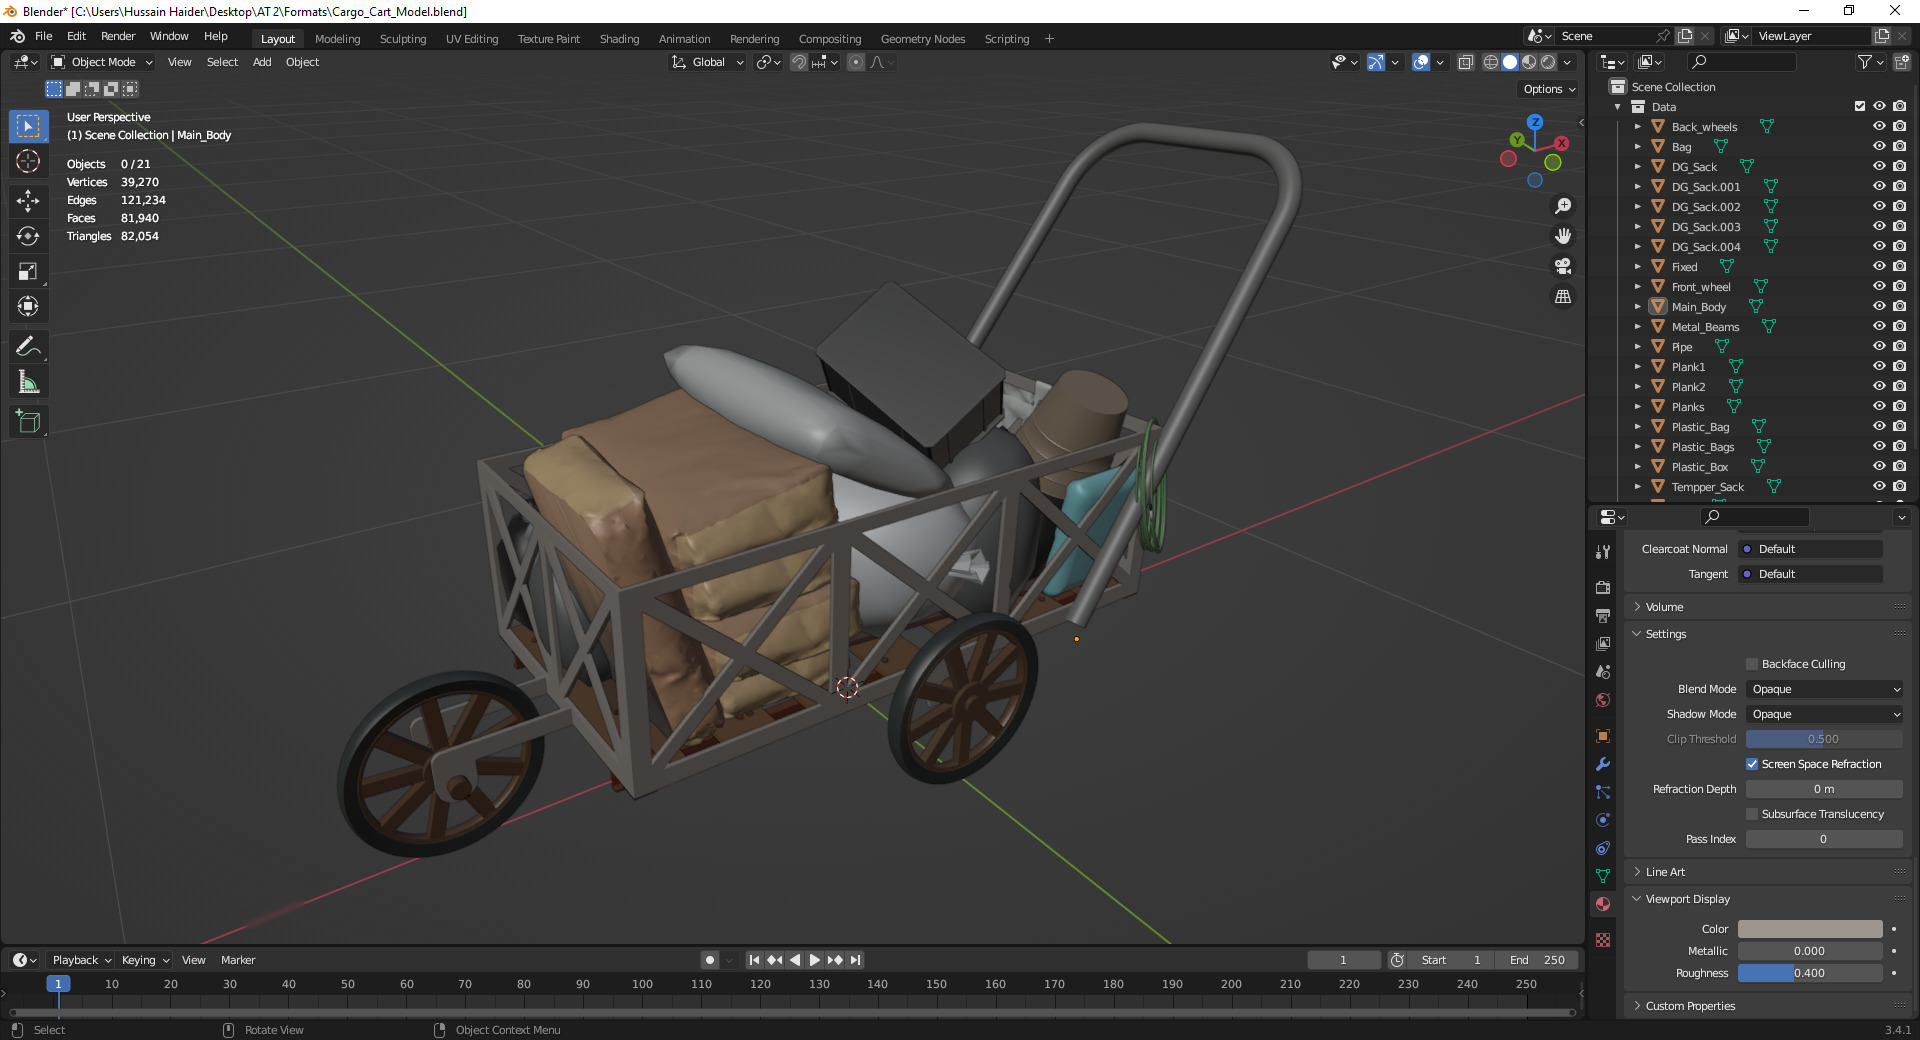Image resolution: width=1920 pixels, height=1040 pixels.
Task: Activate the Transform tool
Action: click(x=28, y=306)
